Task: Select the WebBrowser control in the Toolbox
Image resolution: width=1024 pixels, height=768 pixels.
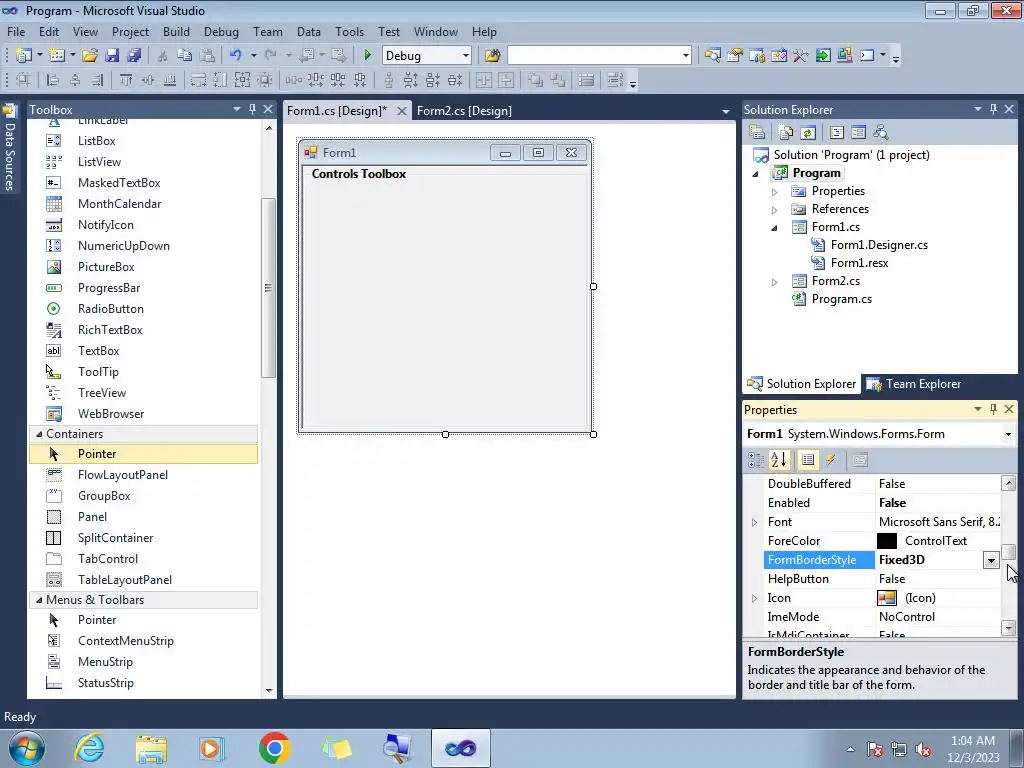Action: (x=110, y=413)
